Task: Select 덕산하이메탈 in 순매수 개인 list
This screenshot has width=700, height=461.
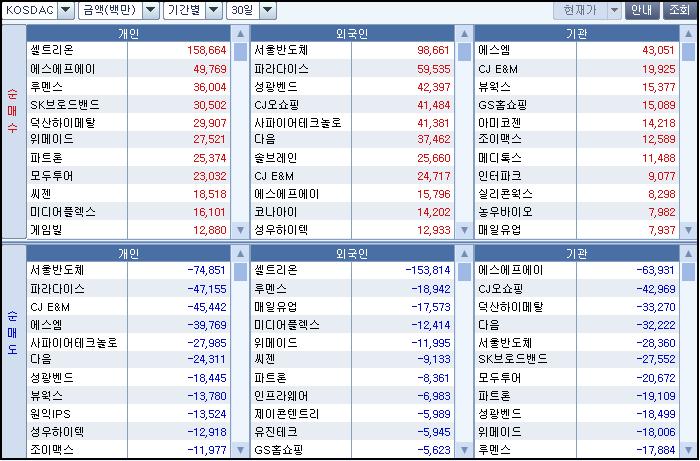Action: click(x=63, y=123)
